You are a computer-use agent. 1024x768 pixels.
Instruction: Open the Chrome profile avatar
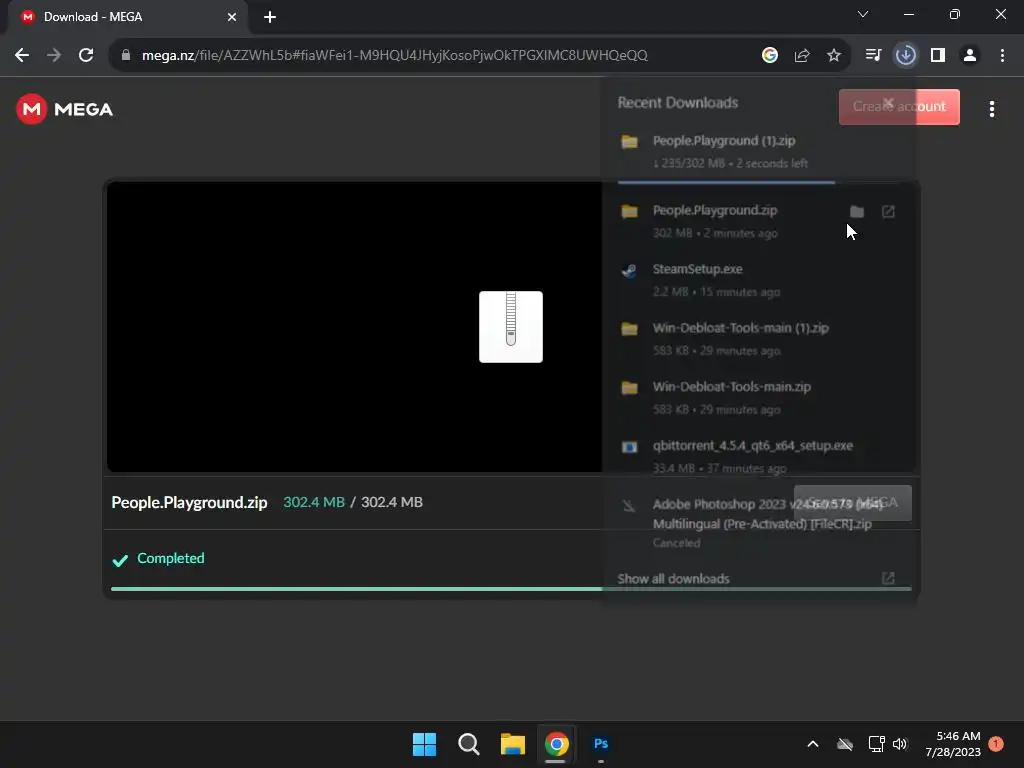point(970,56)
